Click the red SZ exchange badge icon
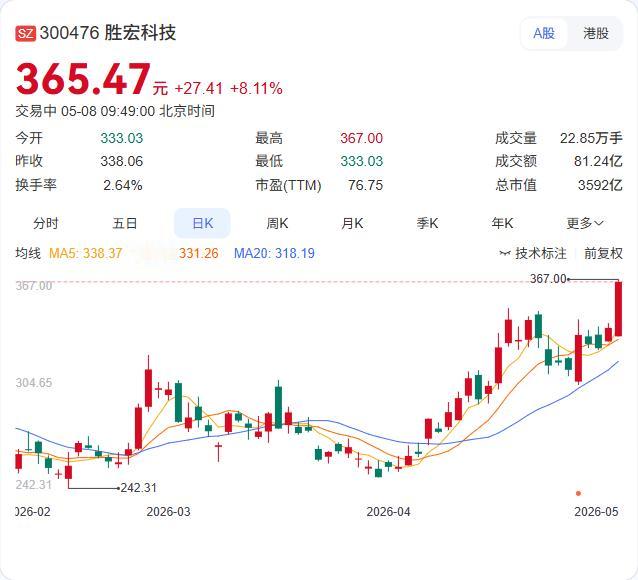 tap(26, 33)
